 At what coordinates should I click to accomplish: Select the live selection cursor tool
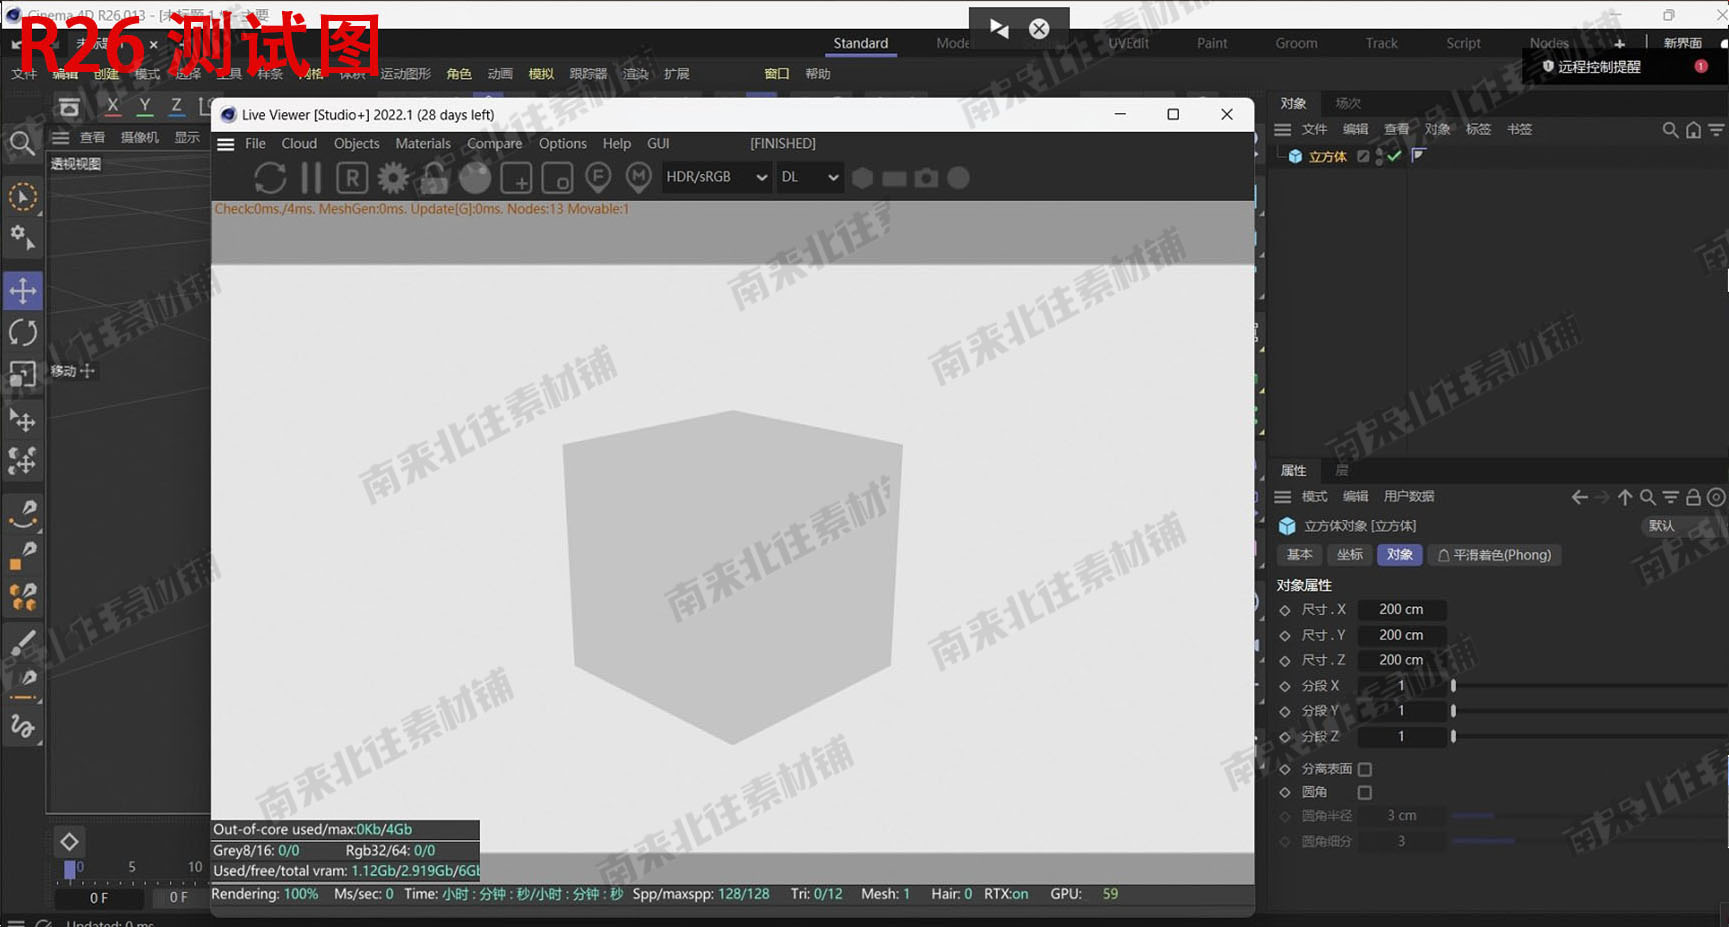tap(23, 197)
